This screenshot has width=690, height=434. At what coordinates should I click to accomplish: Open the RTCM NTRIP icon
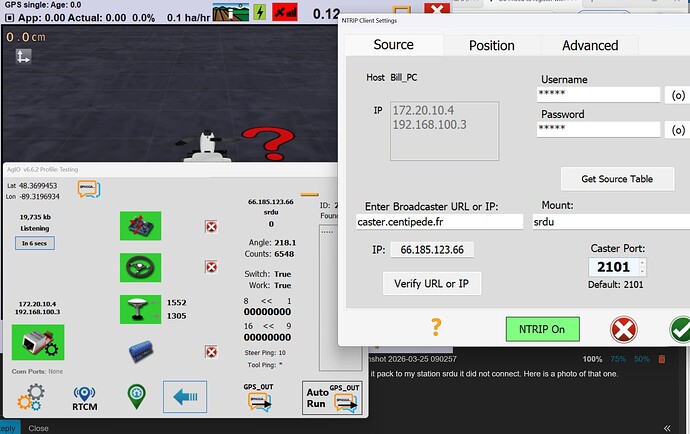84,398
